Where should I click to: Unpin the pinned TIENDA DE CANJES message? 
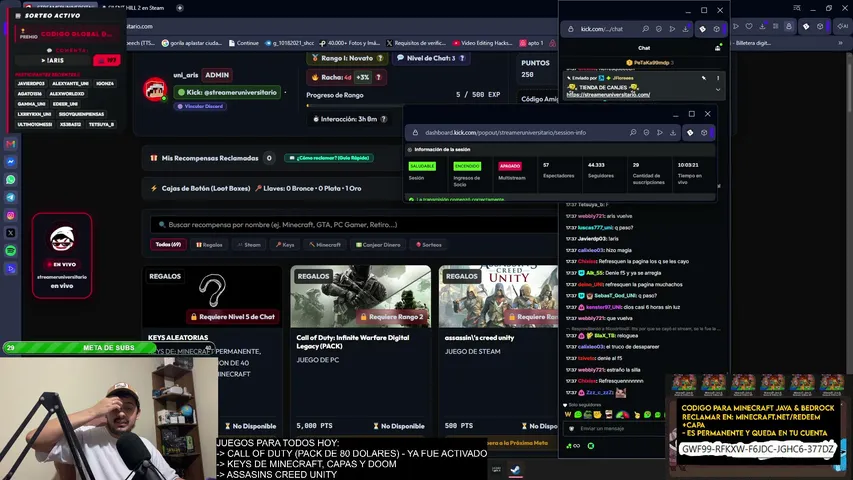(x=704, y=78)
